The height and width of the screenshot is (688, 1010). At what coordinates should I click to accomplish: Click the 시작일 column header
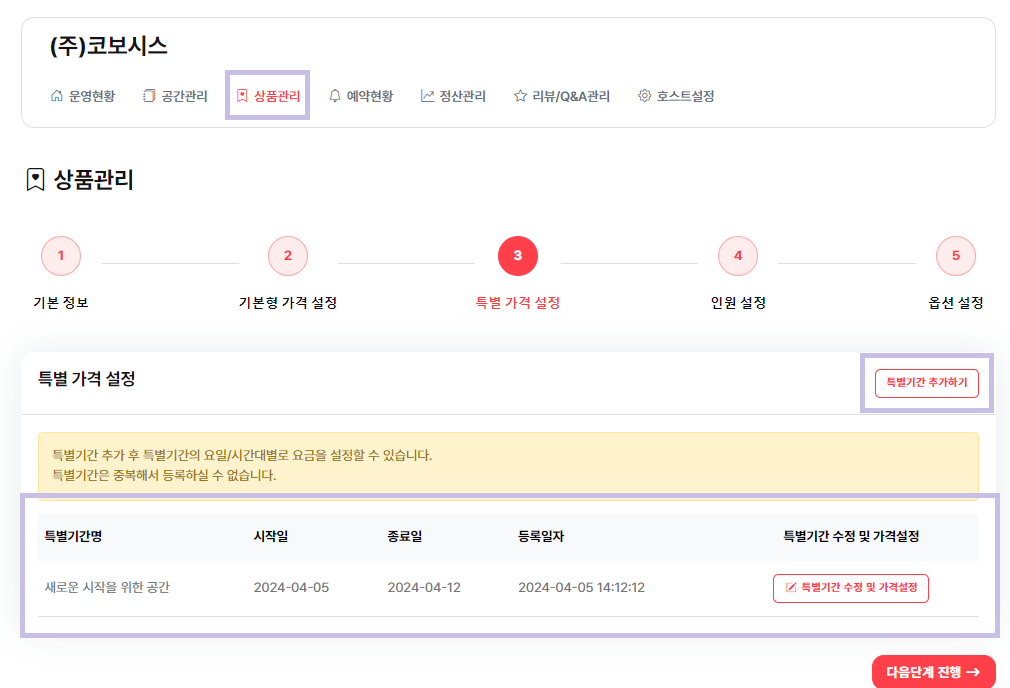point(271,537)
